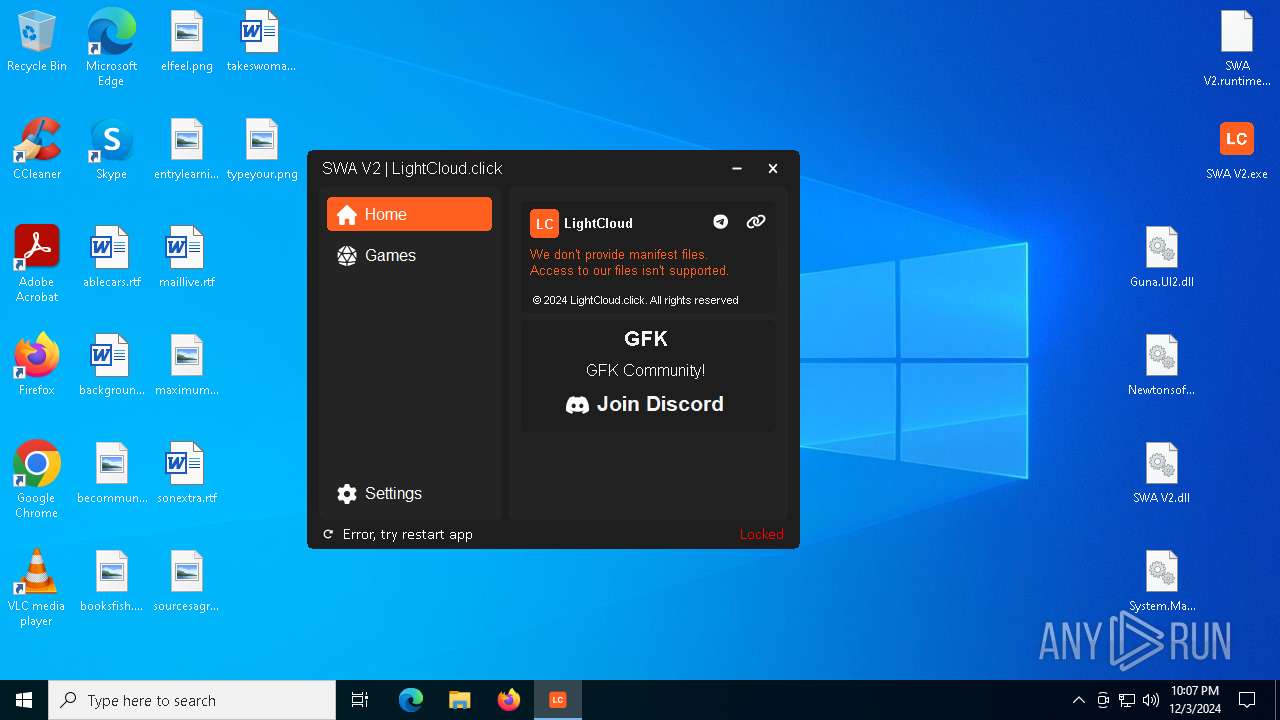Select the booksfish image file on desktop
This screenshot has width=1280, height=720.
(111, 582)
